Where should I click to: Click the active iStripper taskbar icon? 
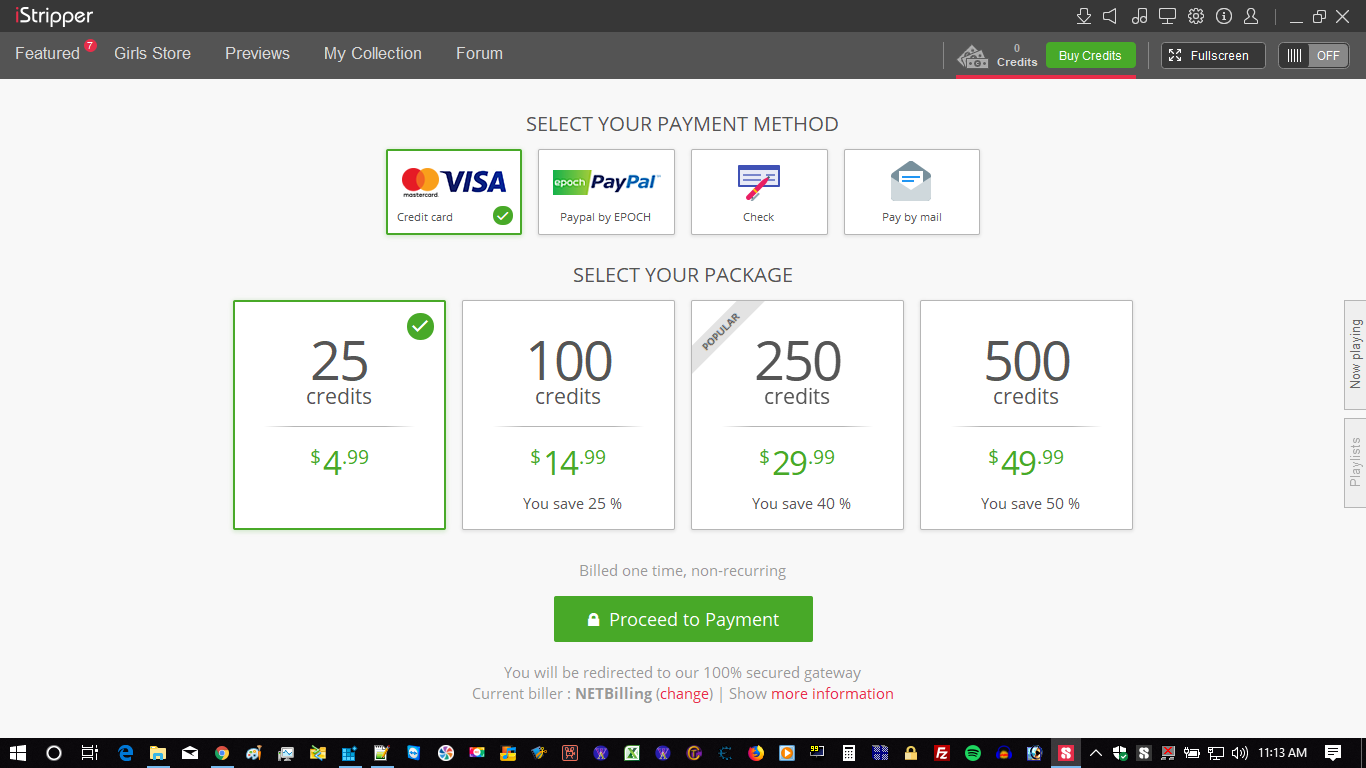coord(1066,753)
